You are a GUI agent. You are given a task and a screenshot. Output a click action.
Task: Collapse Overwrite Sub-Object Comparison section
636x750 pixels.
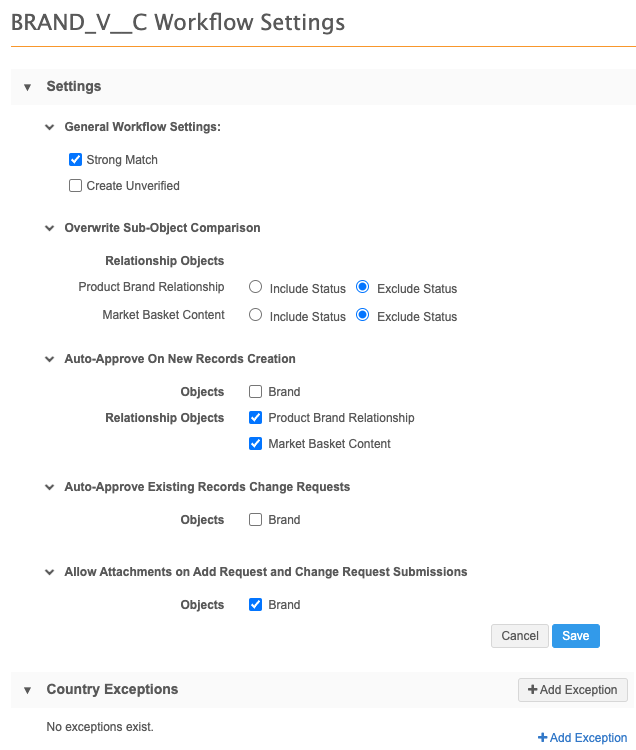point(49,228)
